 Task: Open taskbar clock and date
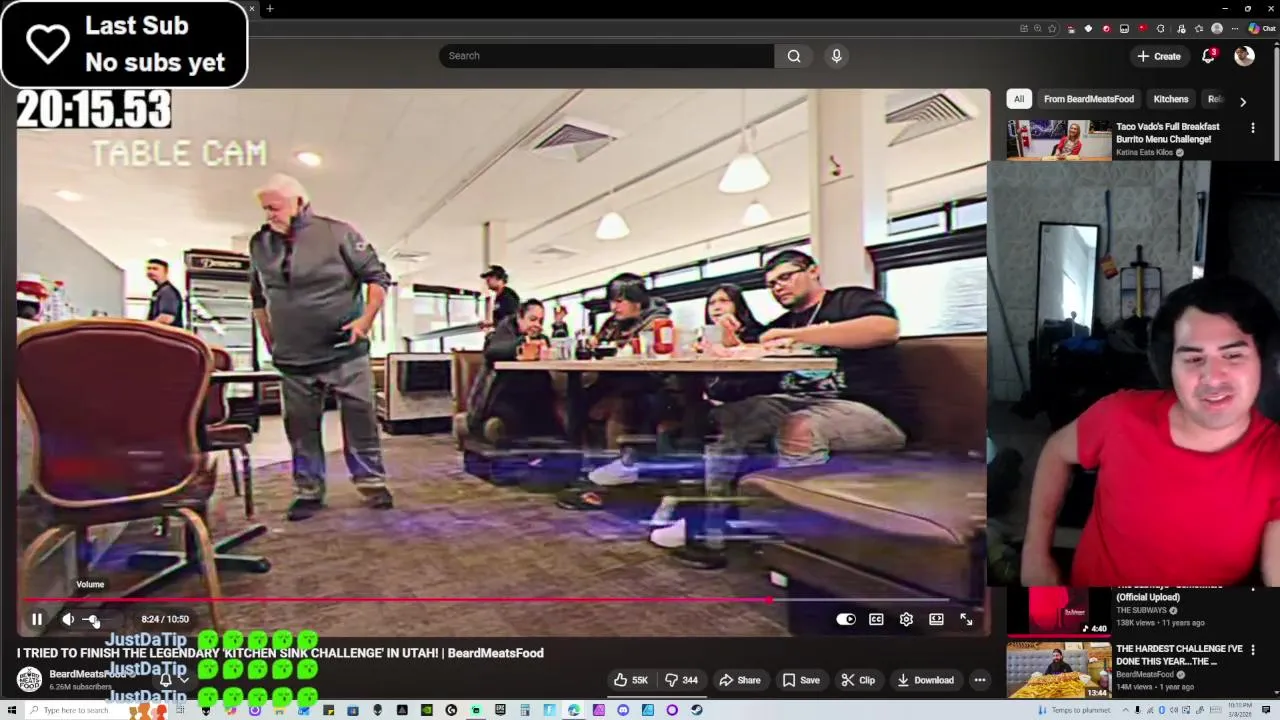point(1241,710)
